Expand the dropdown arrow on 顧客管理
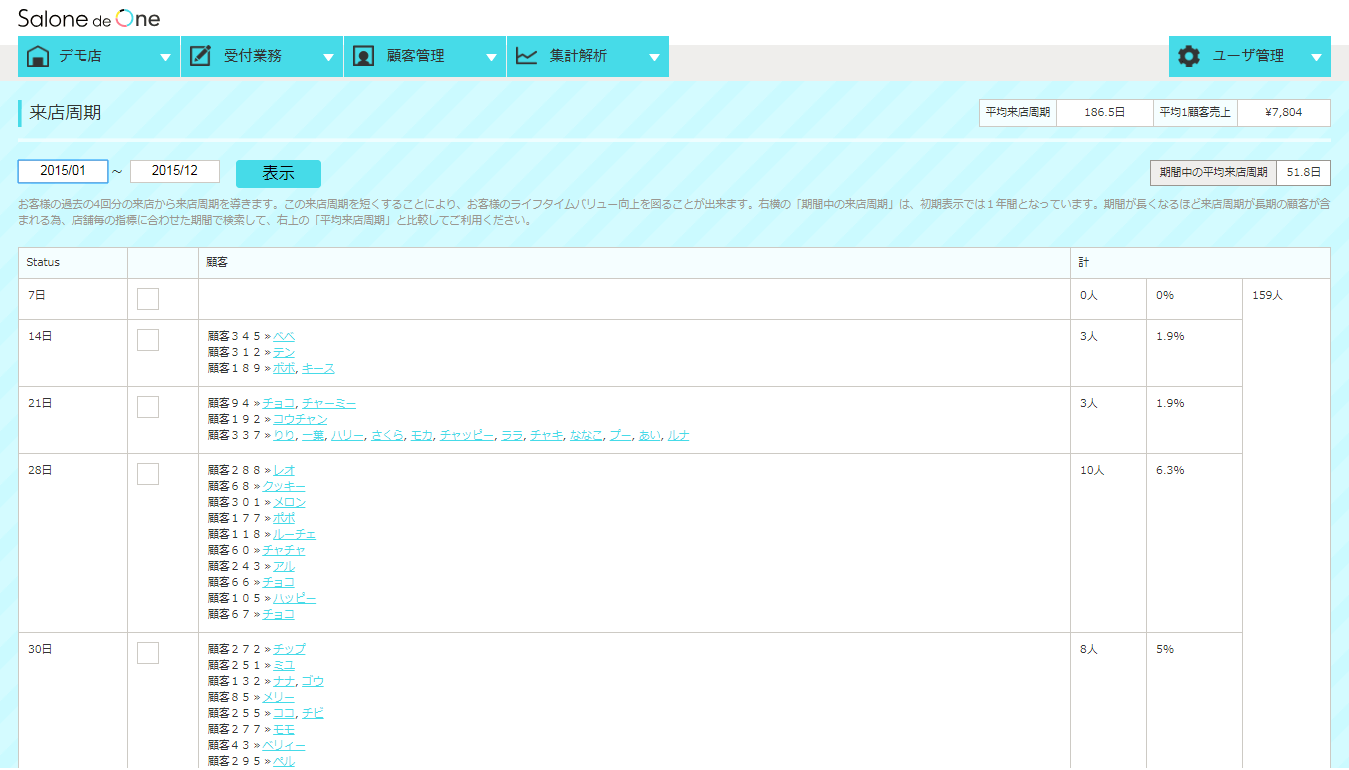The height and width of the screenshot is (770, 1349). click(x=491, y=56)
